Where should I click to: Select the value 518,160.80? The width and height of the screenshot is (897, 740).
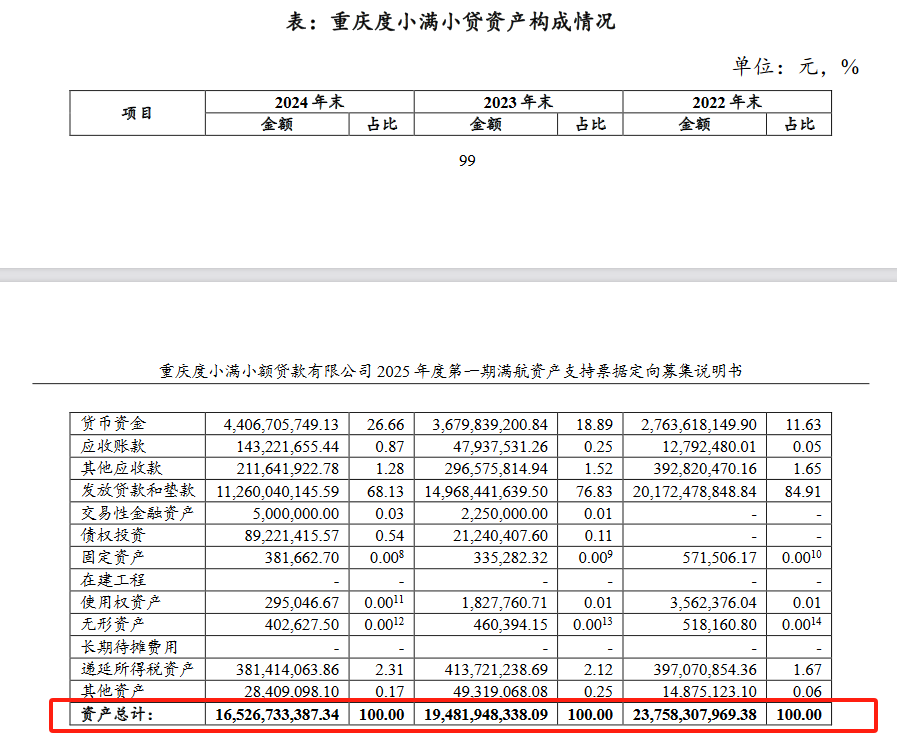pos(719,625)
